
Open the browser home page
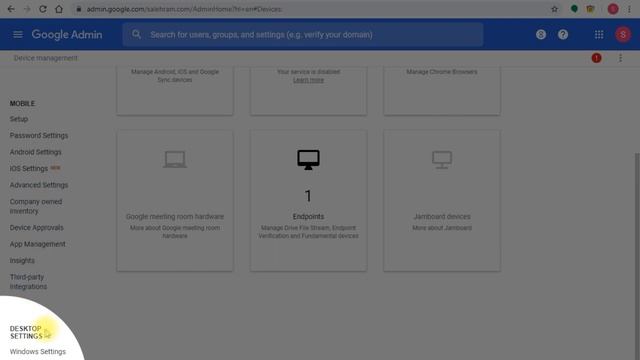click(59, 9)
